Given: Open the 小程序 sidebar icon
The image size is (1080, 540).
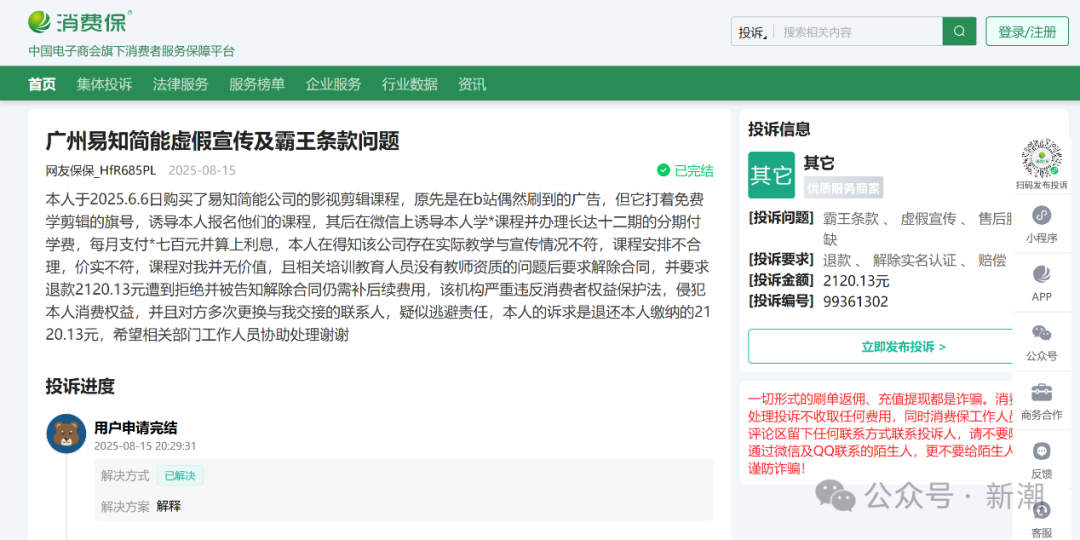Looking at the screenshot, I should (x=1041, y=216).
